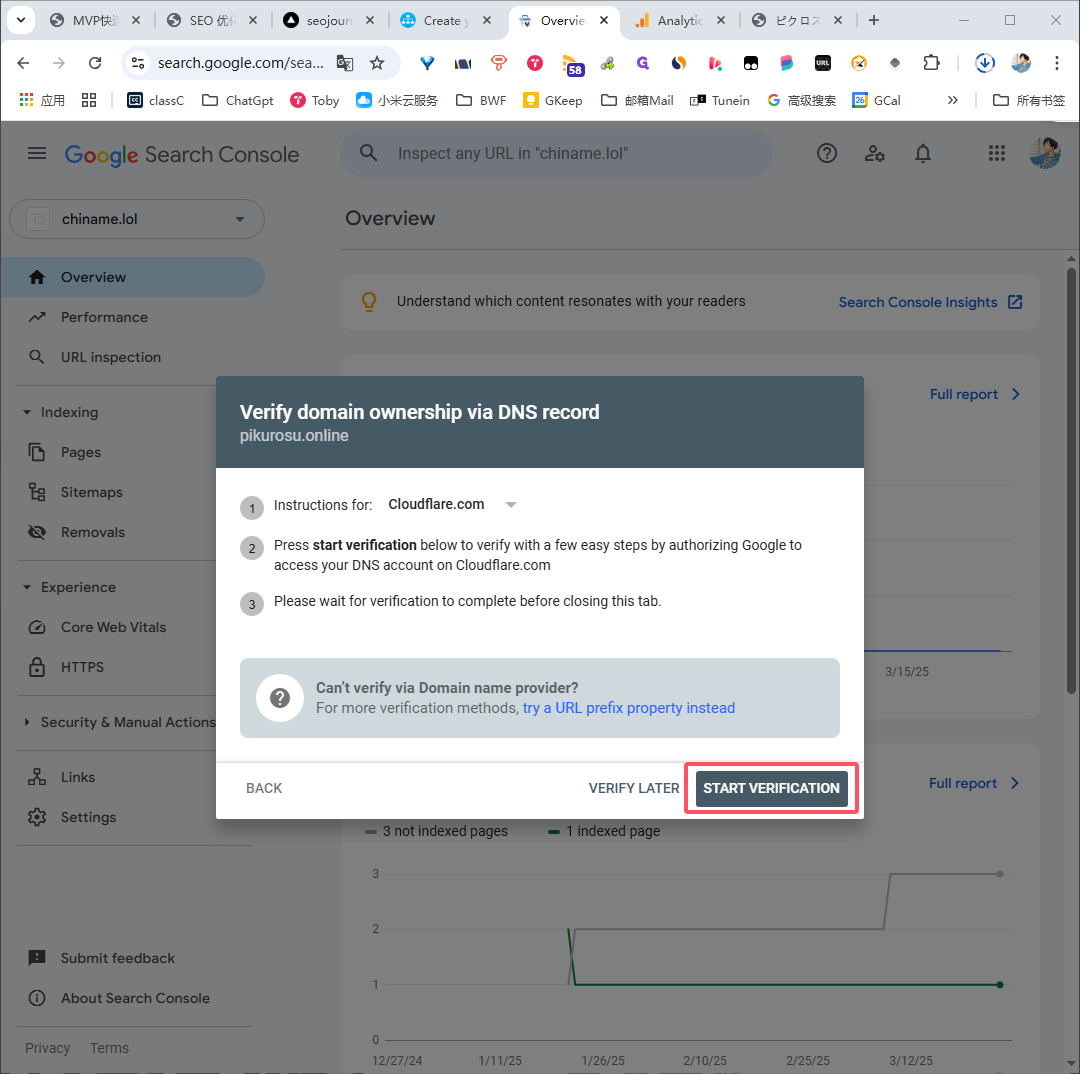Open the chiname.lol property selector
The width and height of the screenshot is (1080, 1074).
pos(137,219)
